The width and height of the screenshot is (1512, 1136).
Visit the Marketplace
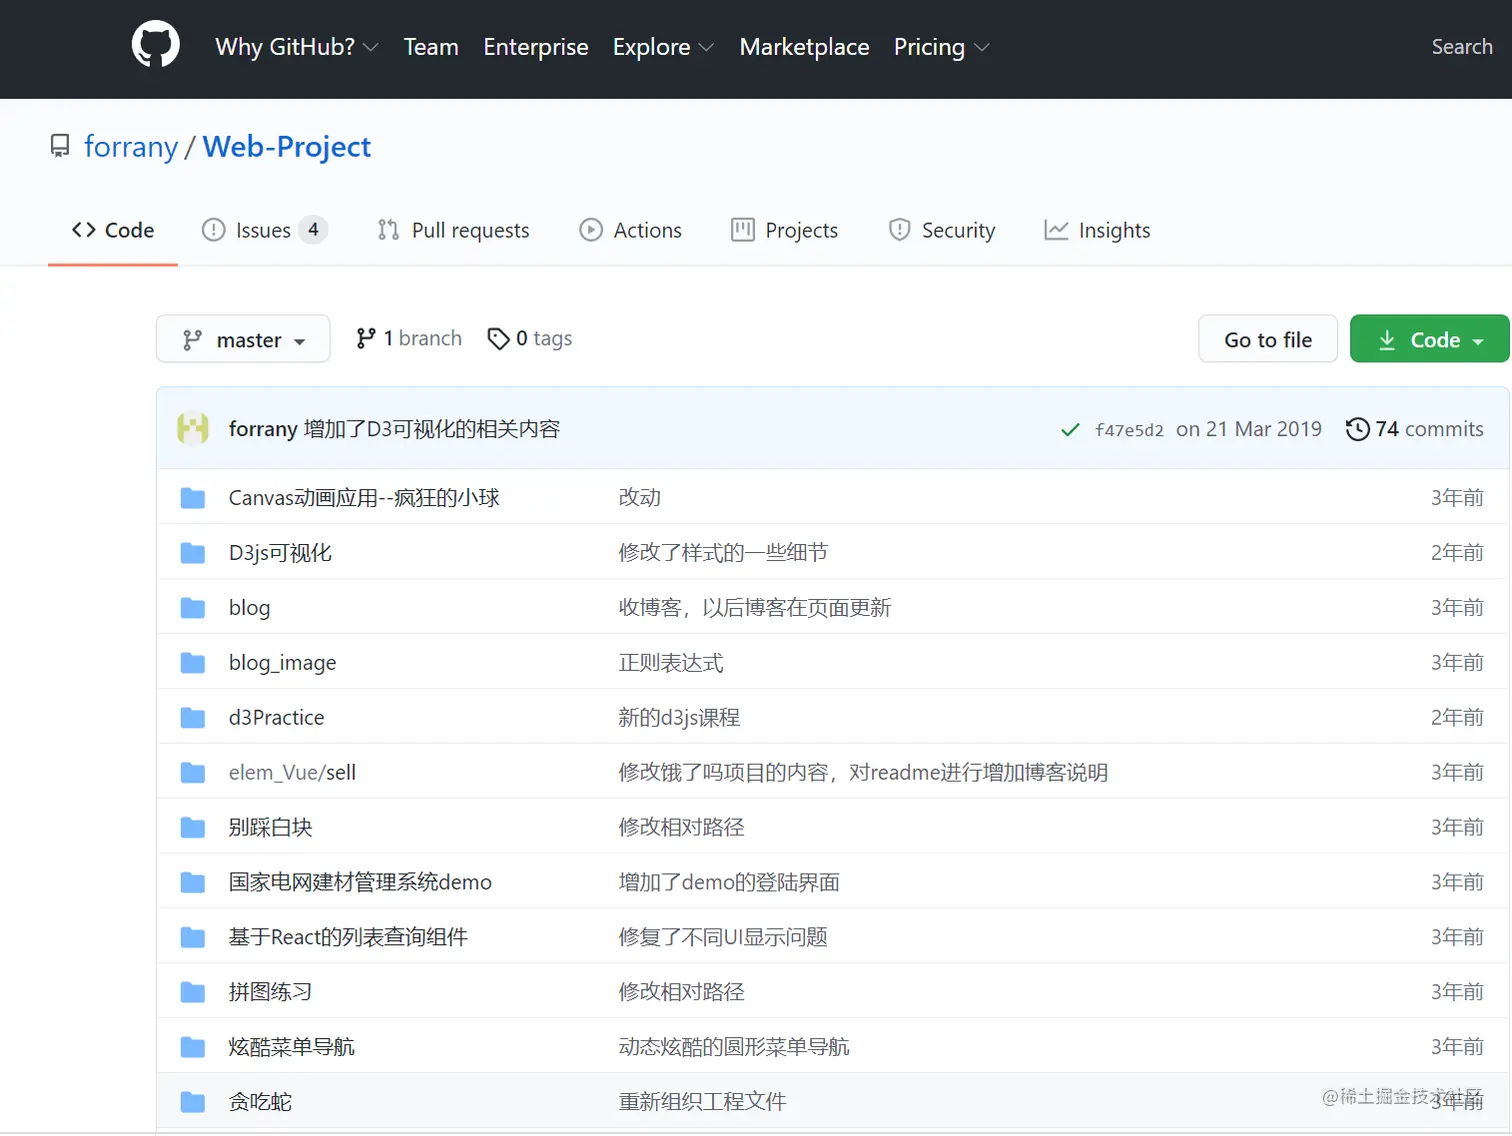coord(804,47)
